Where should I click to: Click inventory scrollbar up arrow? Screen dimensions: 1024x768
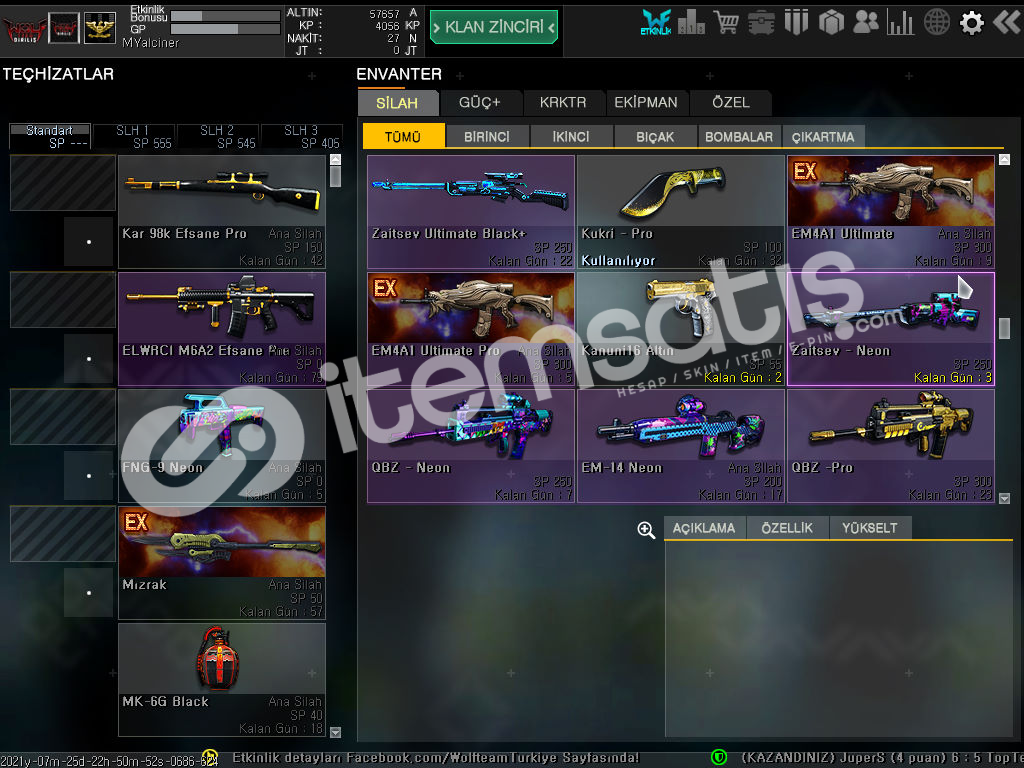coord(1004,159)
